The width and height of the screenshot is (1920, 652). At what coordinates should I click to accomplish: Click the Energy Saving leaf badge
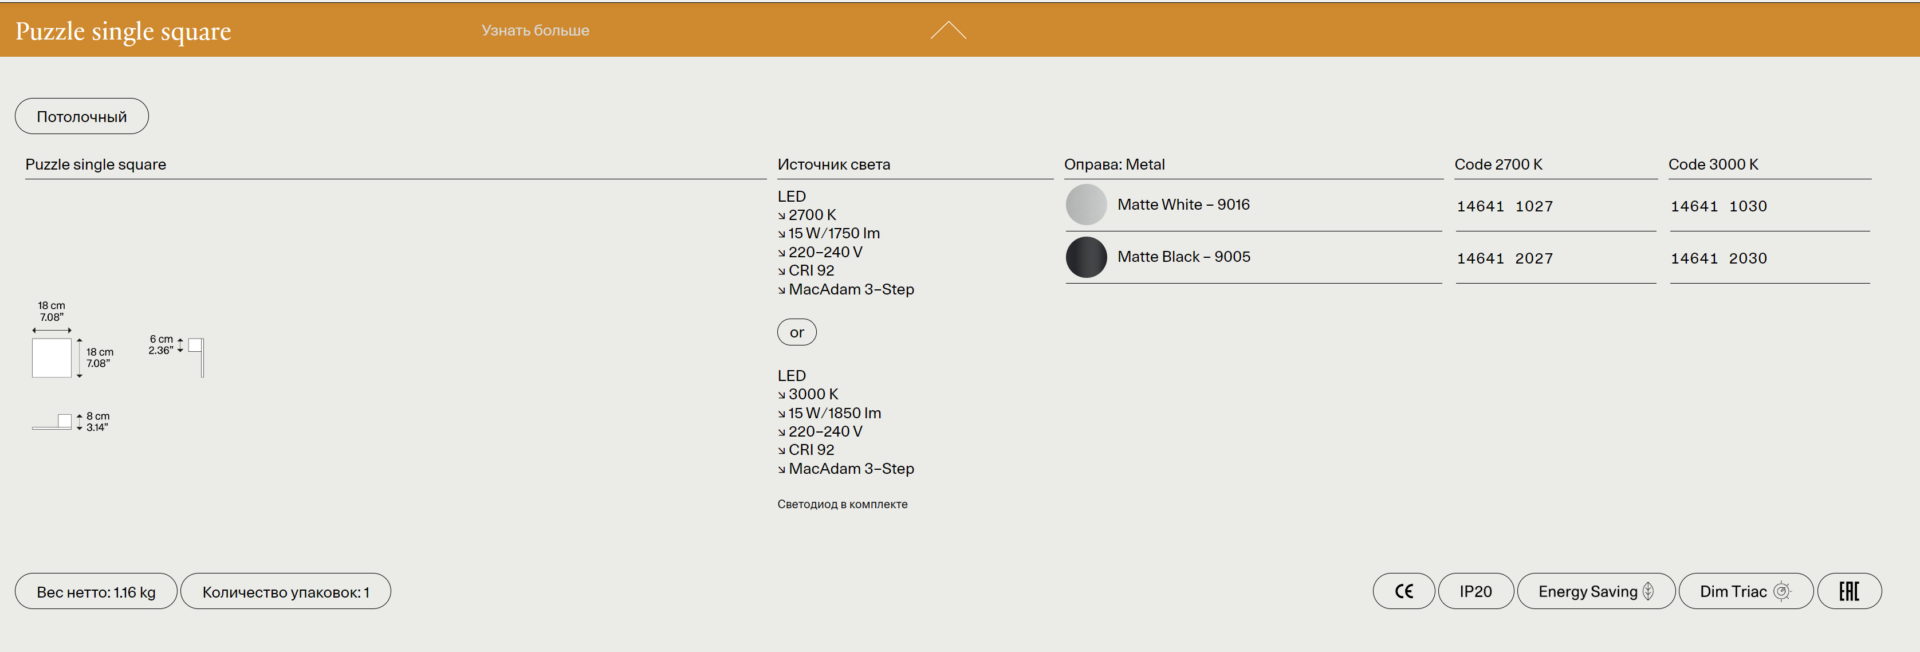tap(1595, 591)
